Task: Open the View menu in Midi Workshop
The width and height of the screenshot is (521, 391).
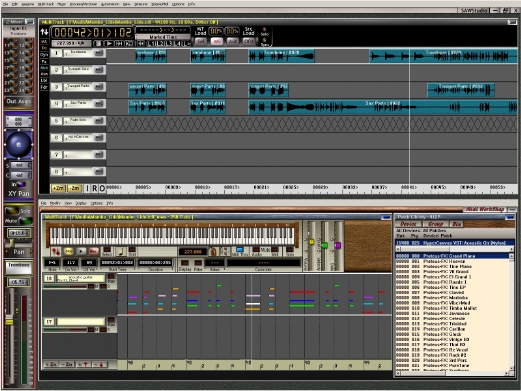Action: click(x=68, y=203)
